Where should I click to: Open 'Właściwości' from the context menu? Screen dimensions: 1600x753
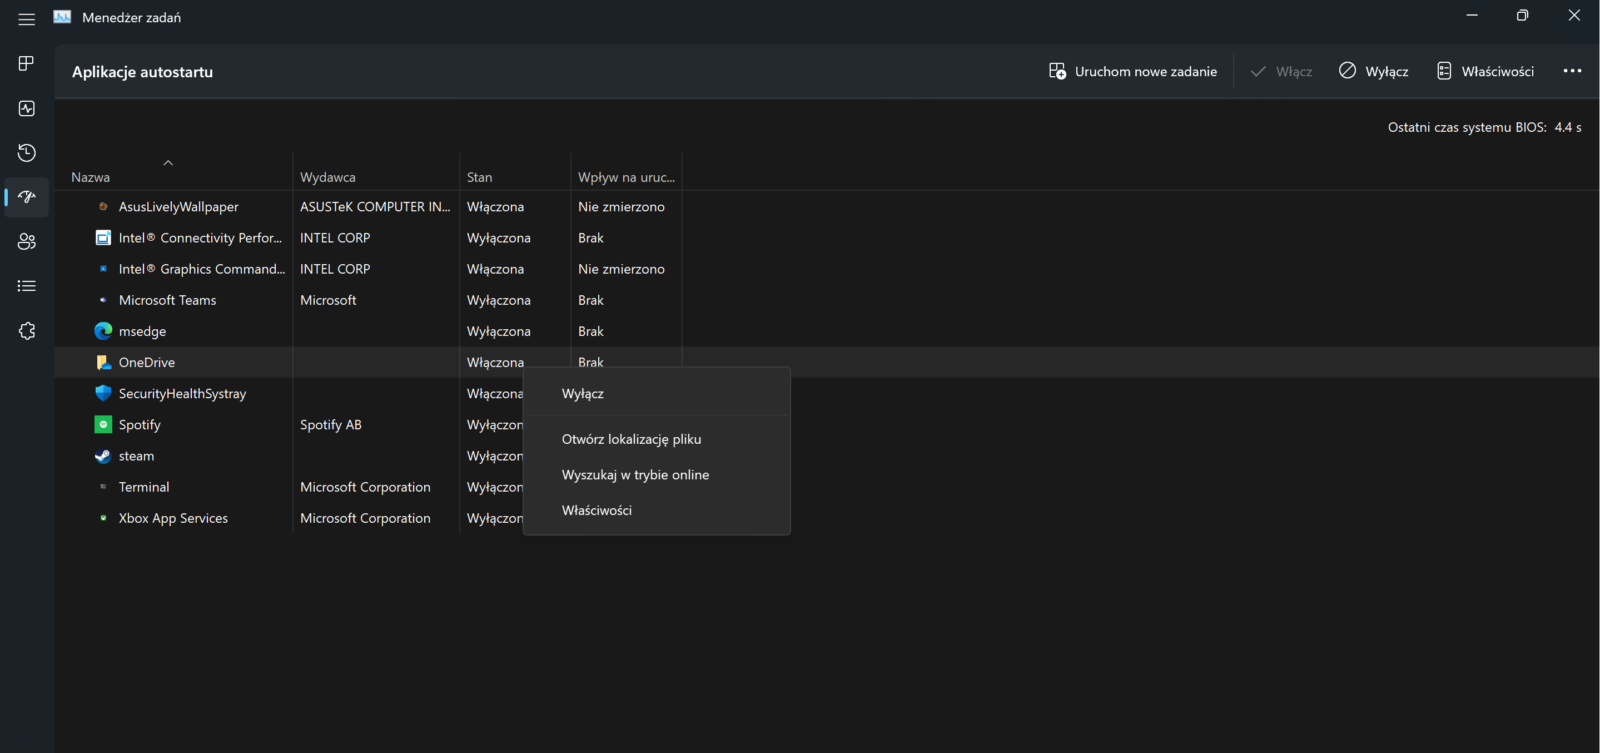597,510
